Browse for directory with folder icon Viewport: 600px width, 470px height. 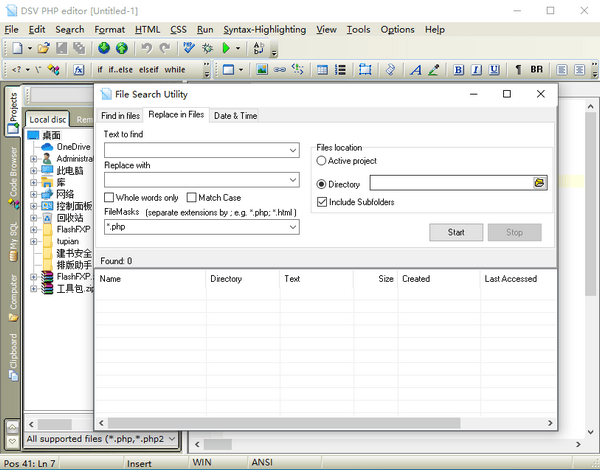[540, 183]
